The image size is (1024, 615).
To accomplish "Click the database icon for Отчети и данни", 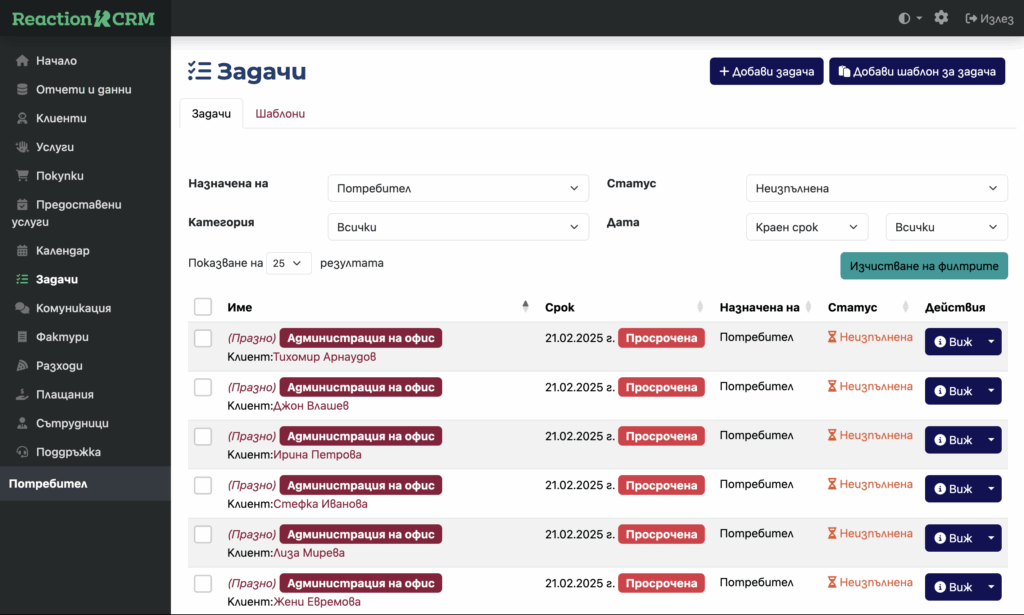I will pos(22,90).
